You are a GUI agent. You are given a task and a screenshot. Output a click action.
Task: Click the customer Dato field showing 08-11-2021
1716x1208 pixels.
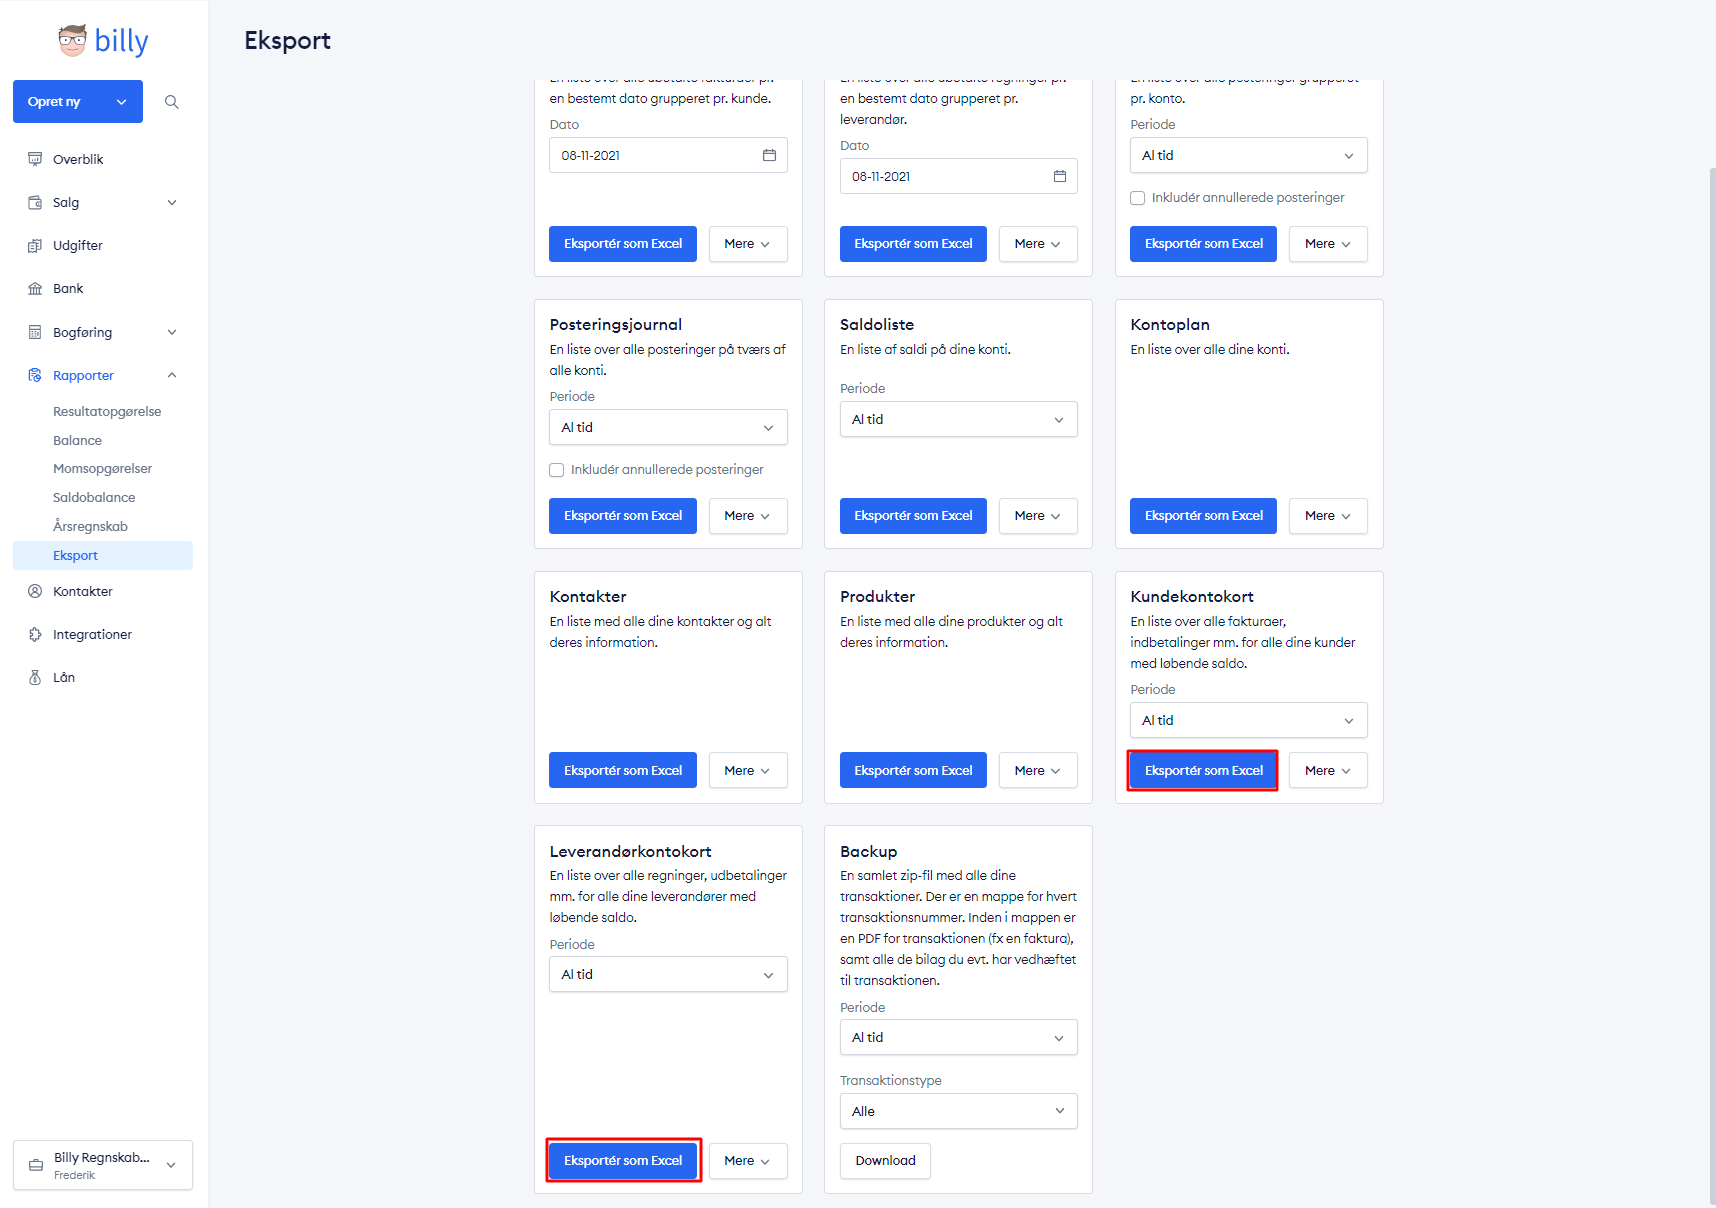click(668, 155)
